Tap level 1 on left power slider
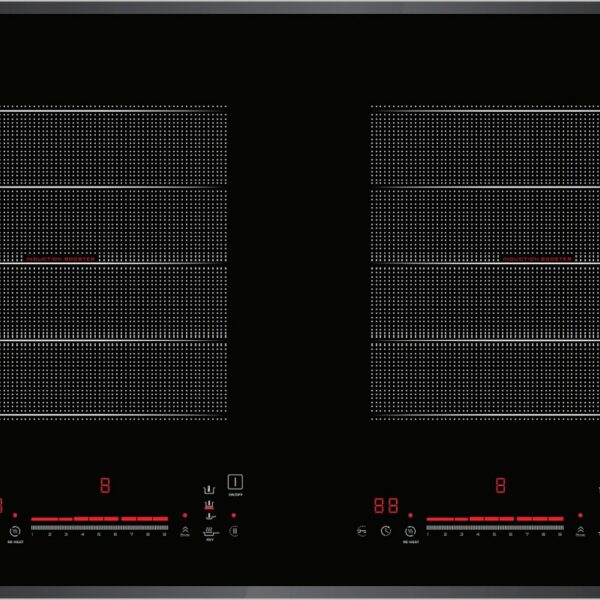 click(x=32, y=527)
